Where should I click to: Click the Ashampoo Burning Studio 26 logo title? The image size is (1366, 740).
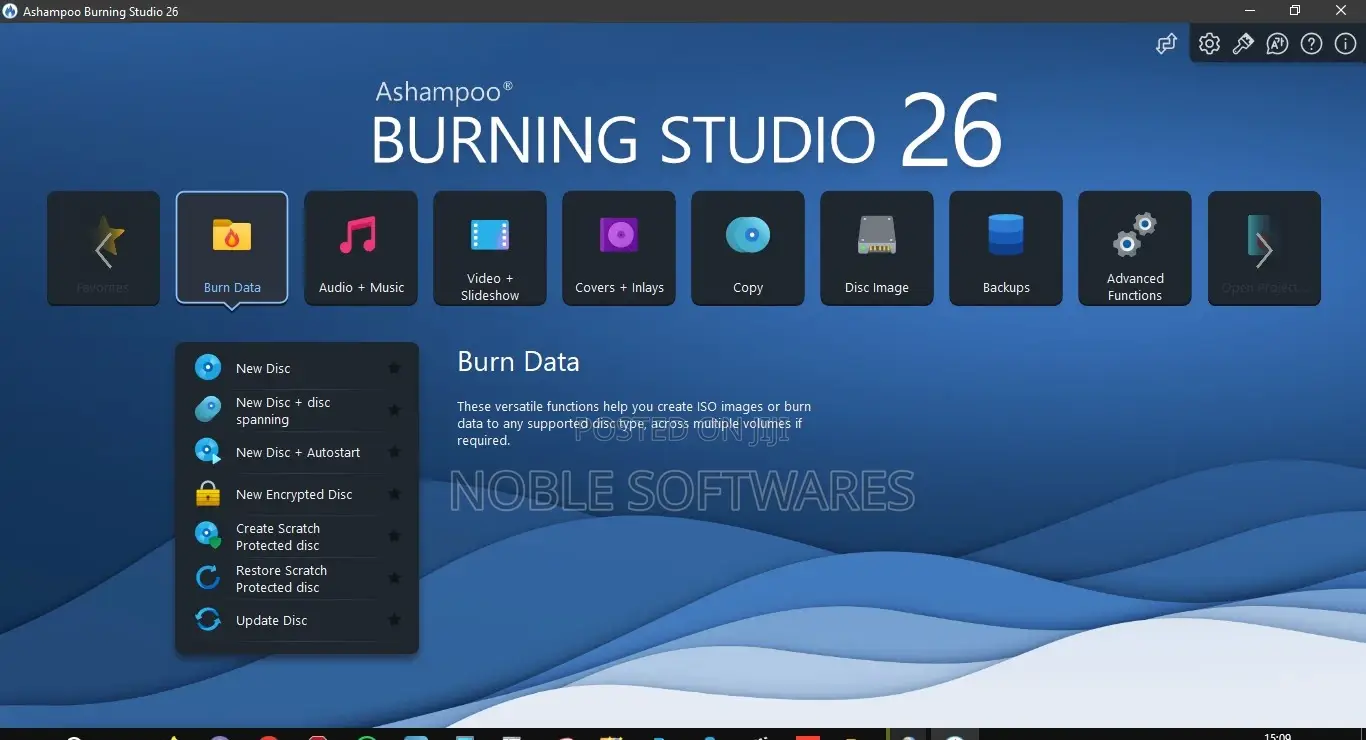tap(687, 125)
